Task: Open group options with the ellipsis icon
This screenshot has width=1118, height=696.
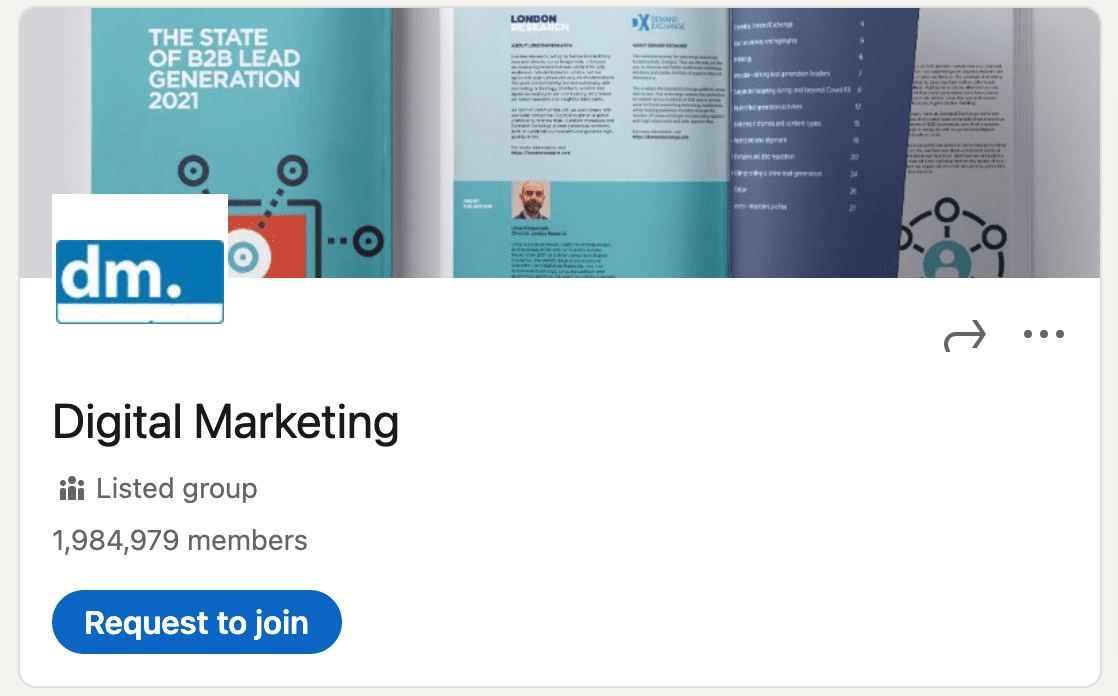Action: pyautogui.click(x=1044, y=335)
